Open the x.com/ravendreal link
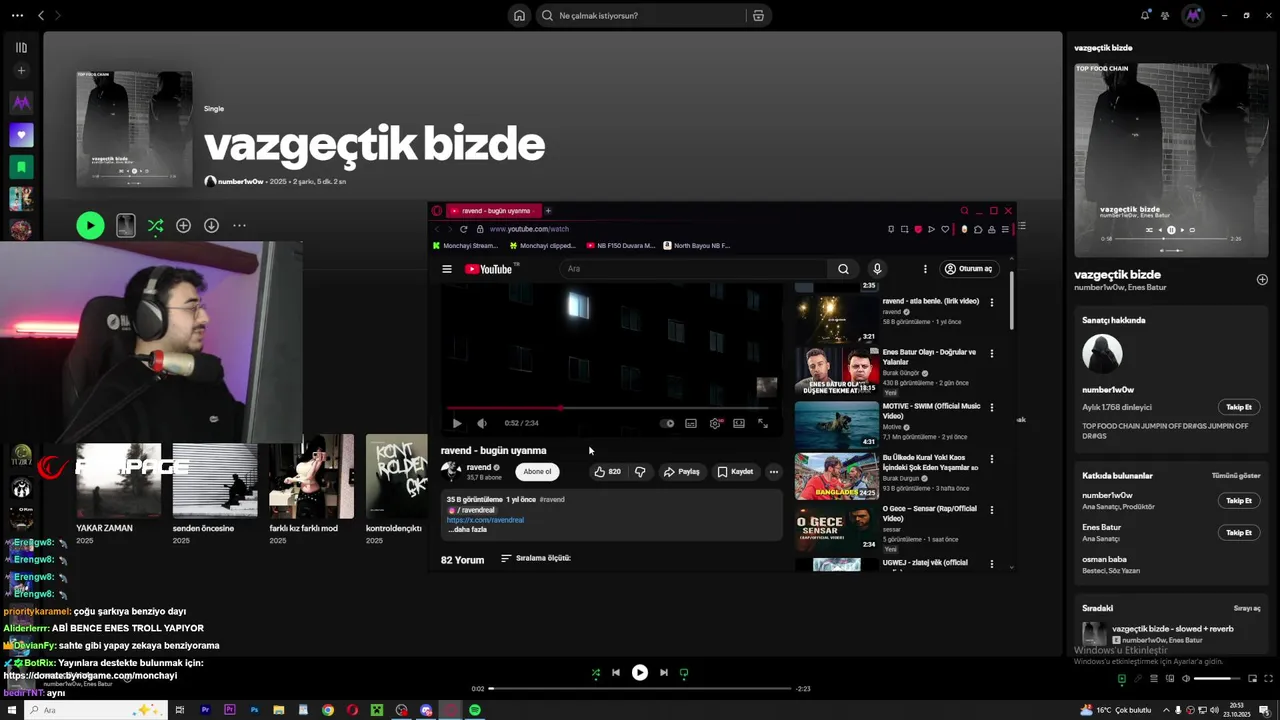This screenshot has width=1280, height=720. click(485, 520)
